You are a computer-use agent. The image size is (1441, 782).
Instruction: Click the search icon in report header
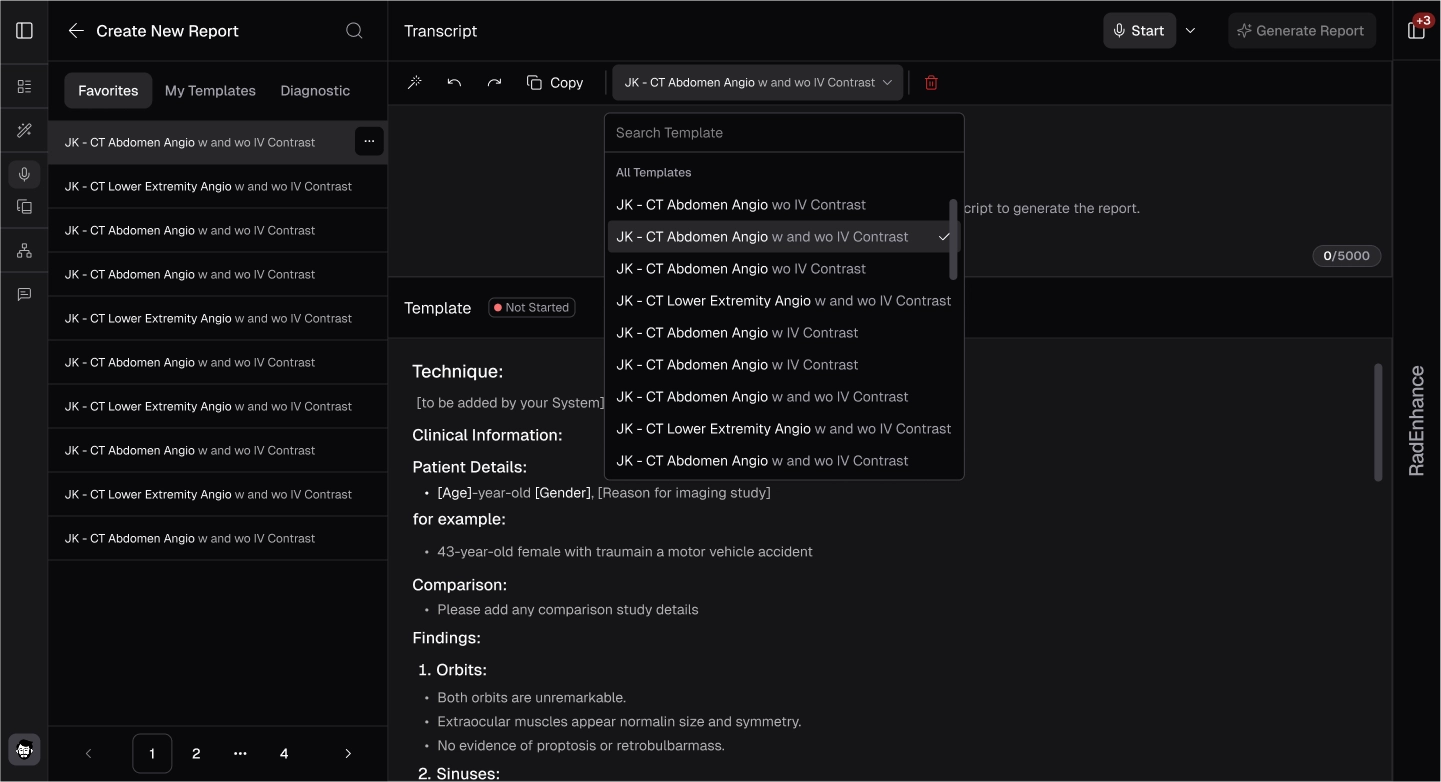[x=354, y=31]
